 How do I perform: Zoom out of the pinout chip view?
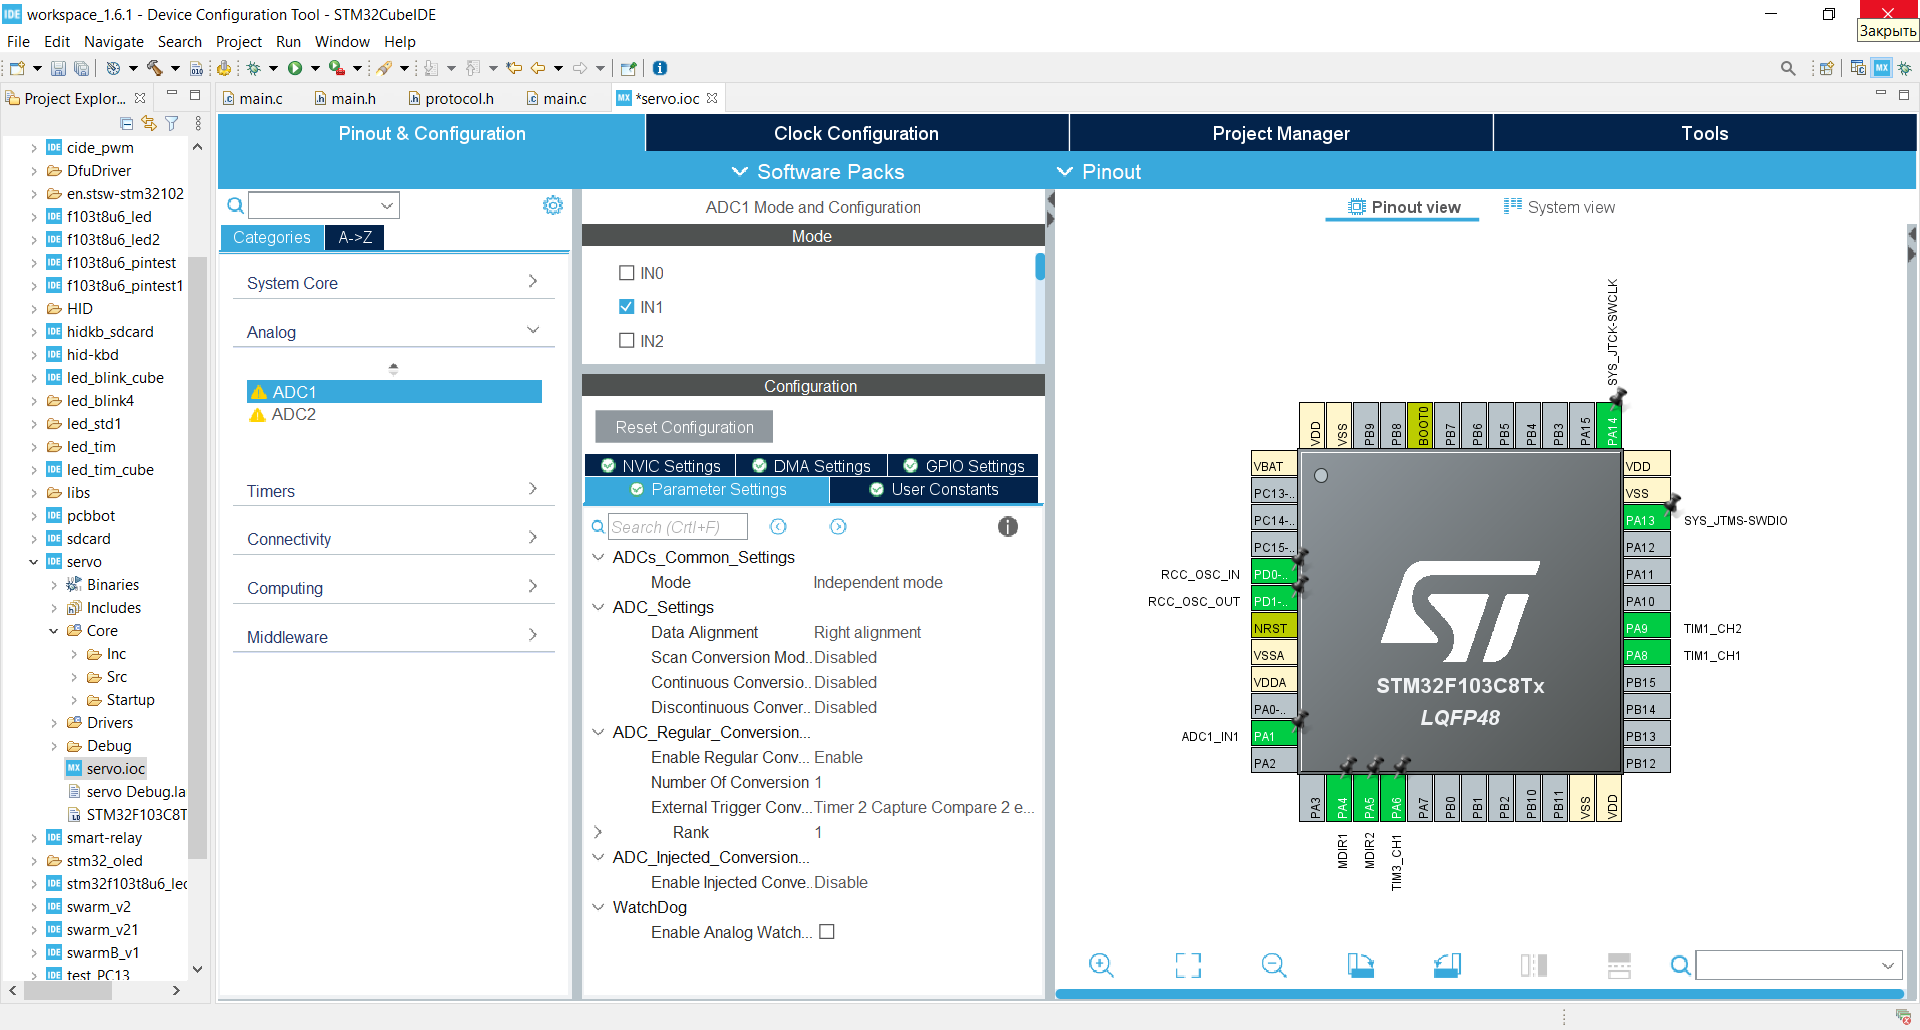[1274, 965]
